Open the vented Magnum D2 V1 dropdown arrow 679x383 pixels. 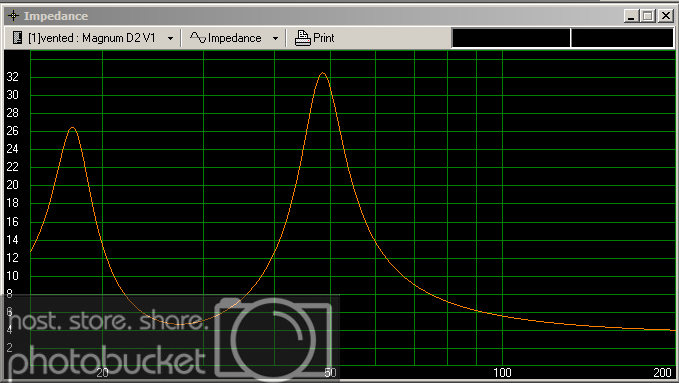coord(171,39)
